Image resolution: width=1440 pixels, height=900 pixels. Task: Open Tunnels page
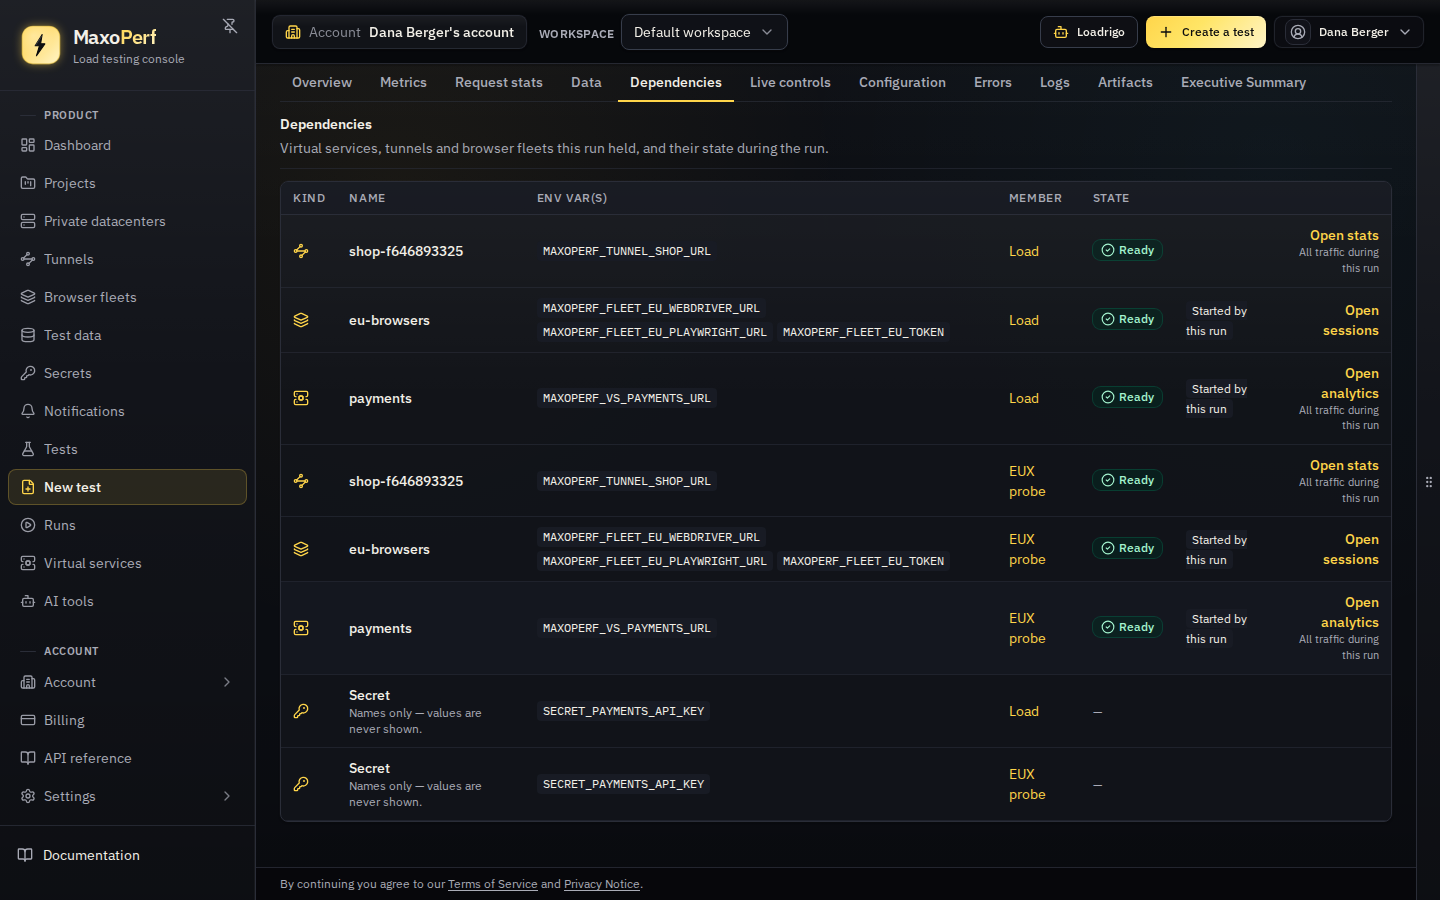coord(127,259)
